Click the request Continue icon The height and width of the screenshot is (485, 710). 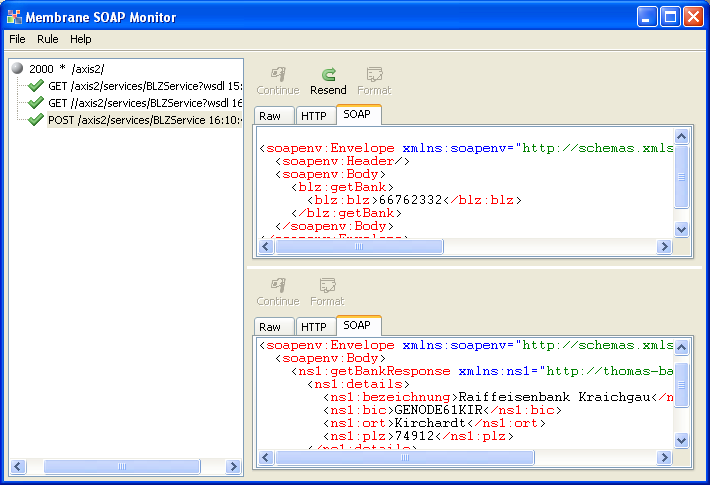point(278,74)
